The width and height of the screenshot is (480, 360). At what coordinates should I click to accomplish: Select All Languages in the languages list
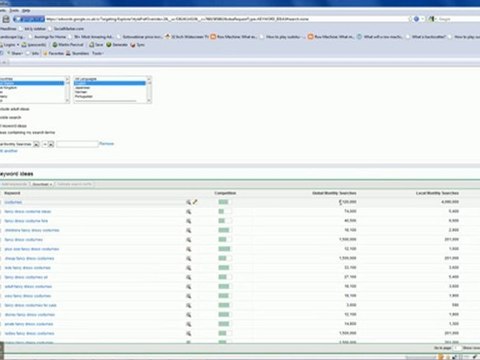pyautogui.click(x=86, y=79)
